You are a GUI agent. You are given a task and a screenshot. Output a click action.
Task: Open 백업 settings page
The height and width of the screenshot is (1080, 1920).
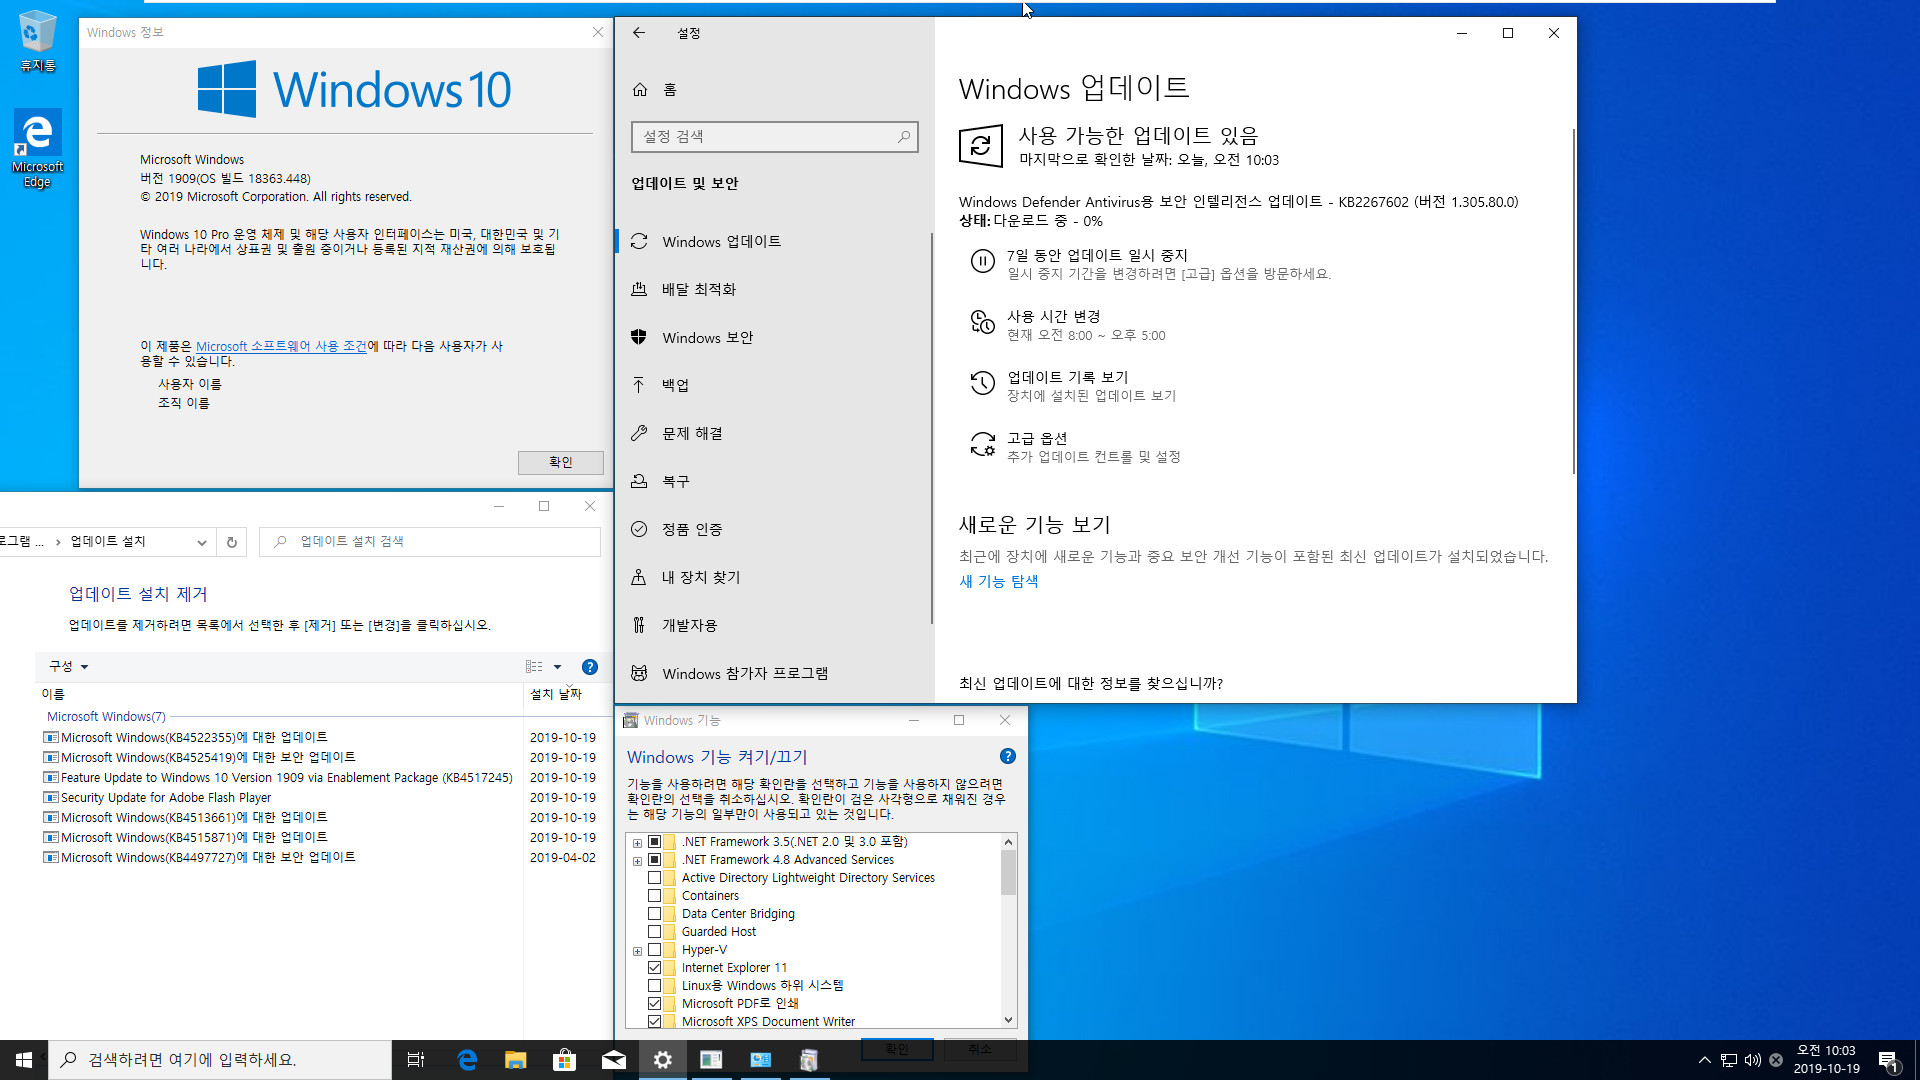point(774,386)
